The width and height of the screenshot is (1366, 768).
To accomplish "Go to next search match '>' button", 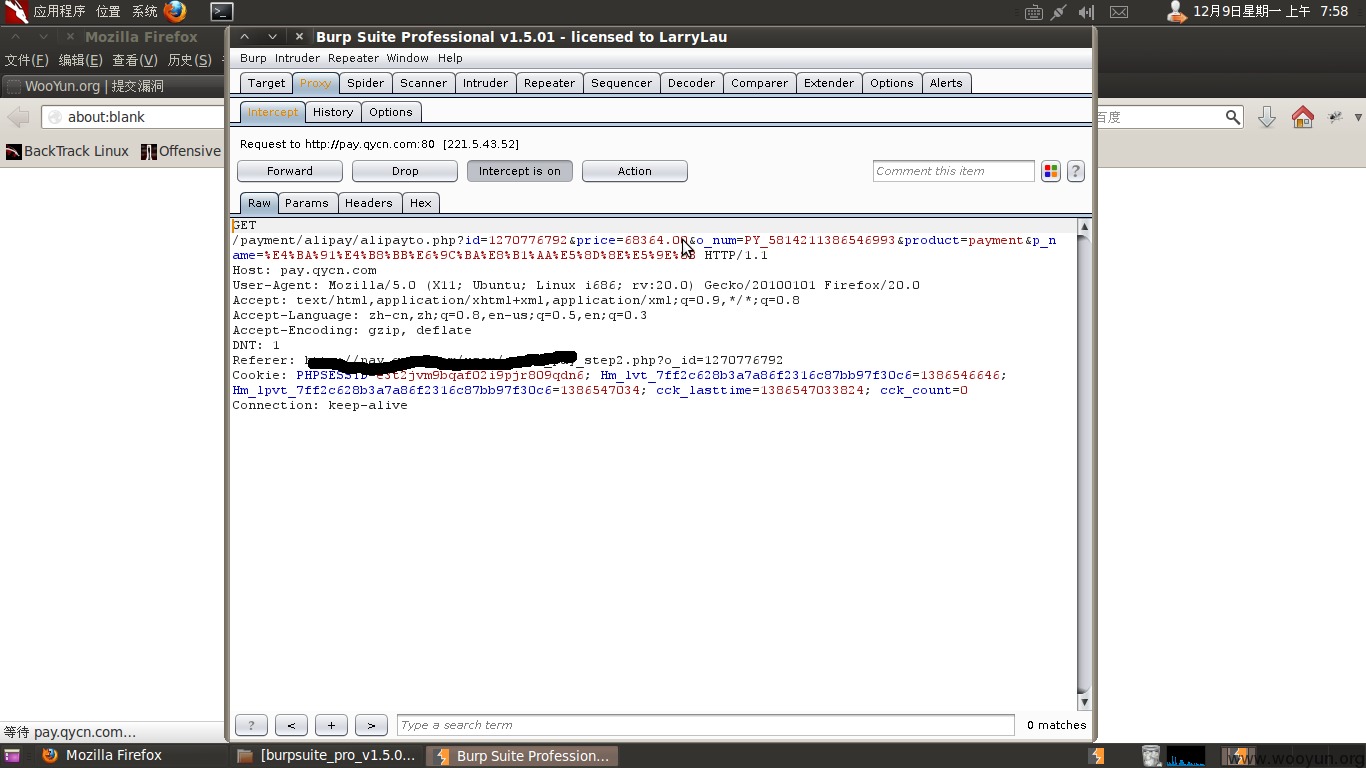I will pyautogui.click(x=371, y=725).
